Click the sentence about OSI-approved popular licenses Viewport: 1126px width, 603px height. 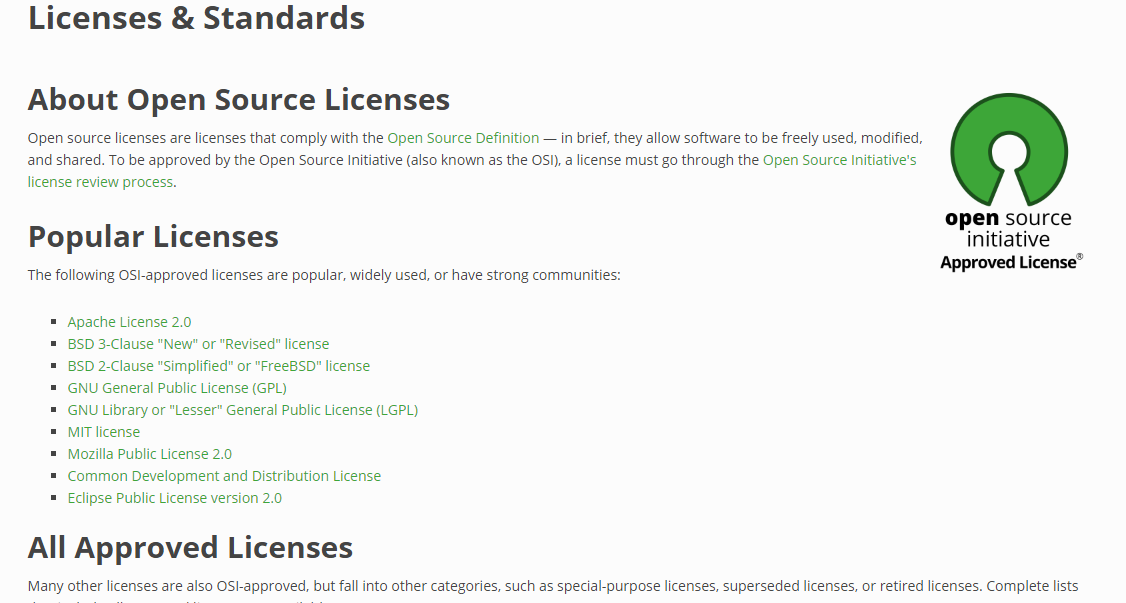pyautogui.click(x=324, y=275)
